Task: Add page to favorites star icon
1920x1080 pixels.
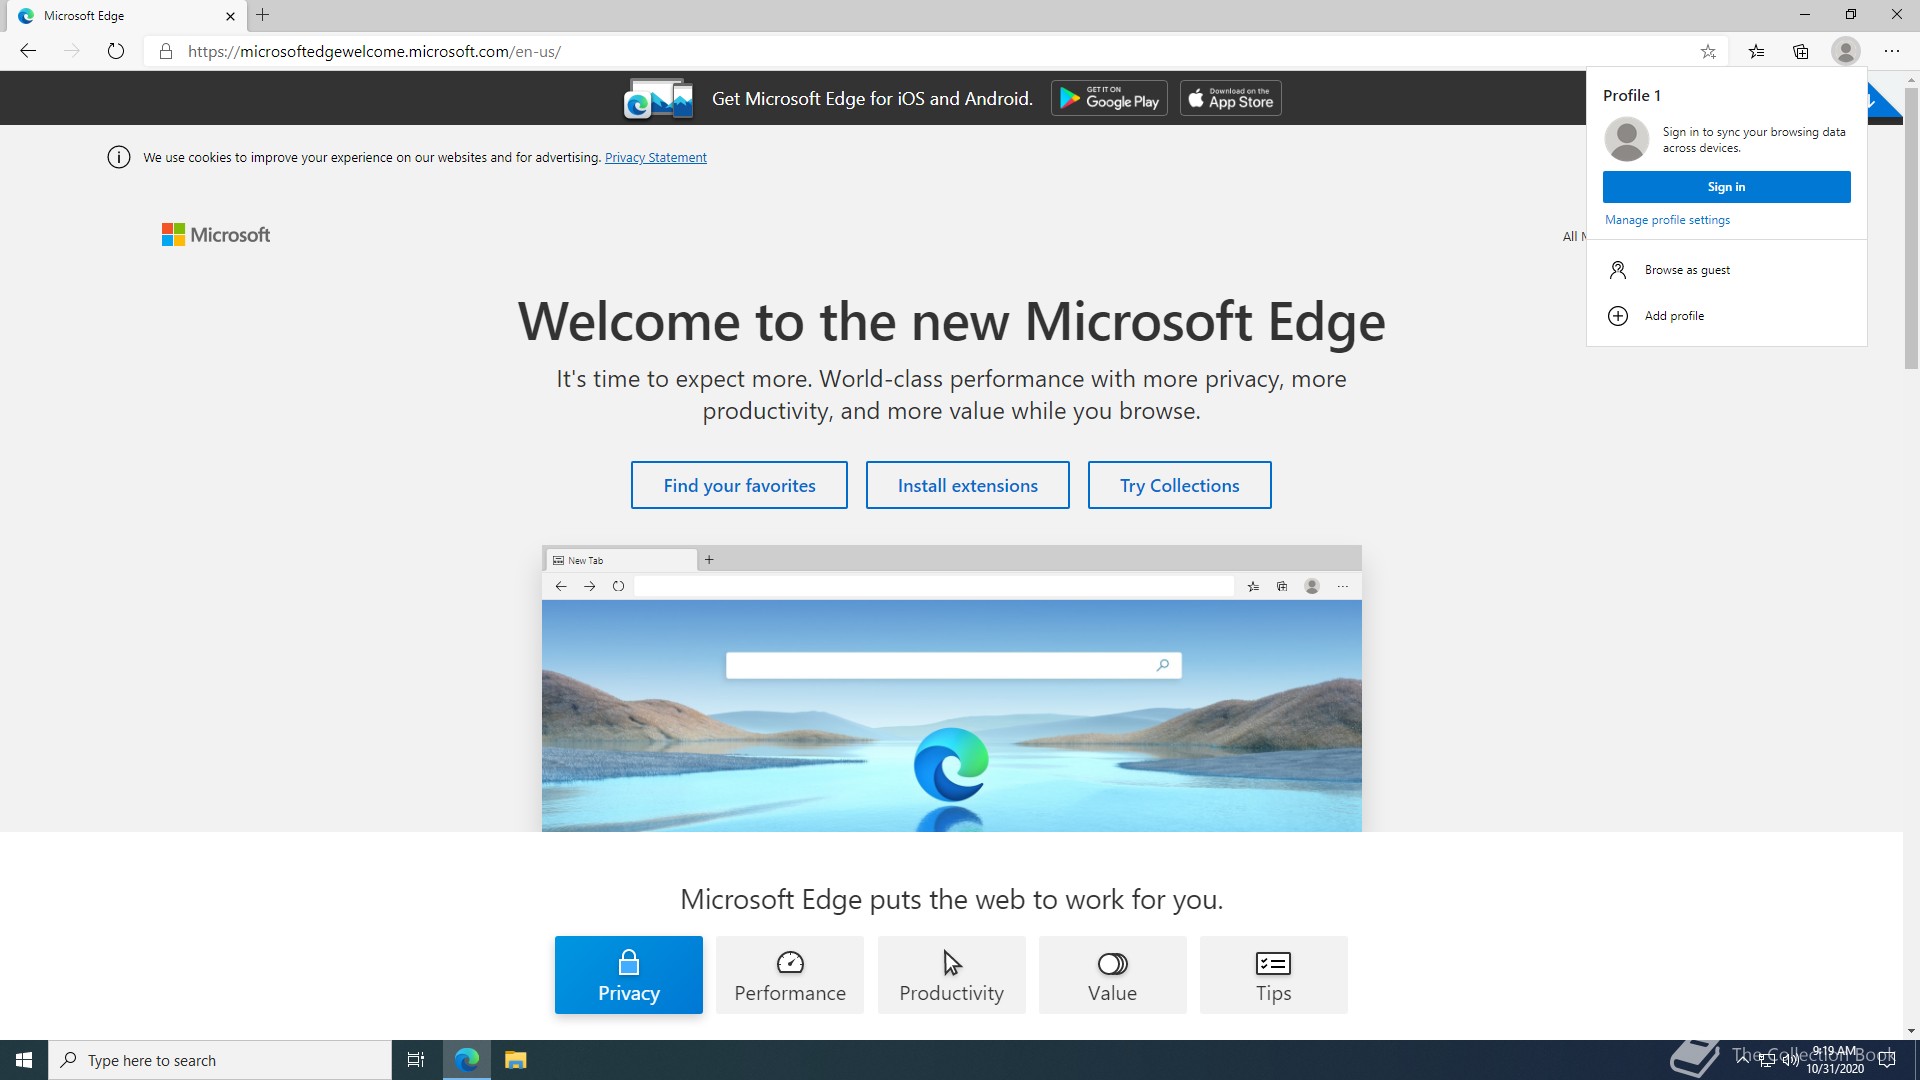Action: pyautogui.click(x=1708, y=51)
